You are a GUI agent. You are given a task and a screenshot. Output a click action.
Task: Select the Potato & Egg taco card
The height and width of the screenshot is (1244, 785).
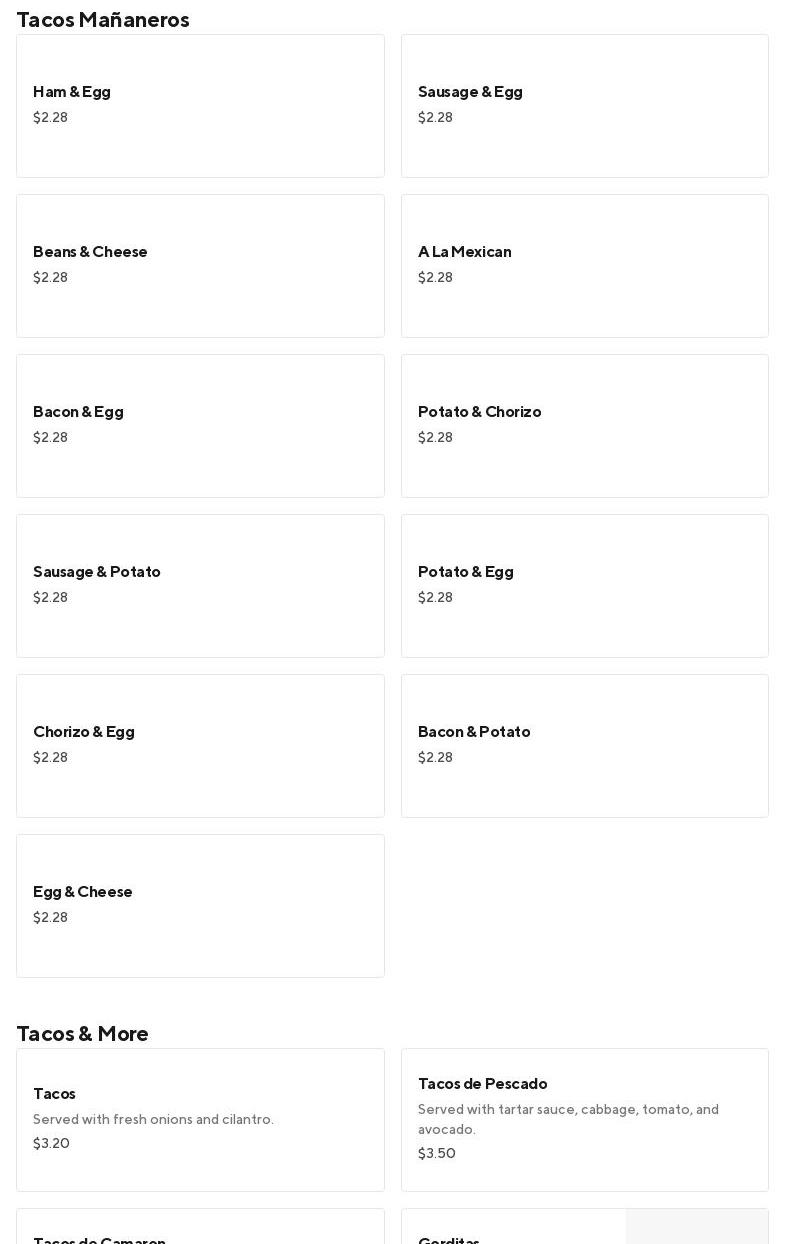[x=584, y=586]
